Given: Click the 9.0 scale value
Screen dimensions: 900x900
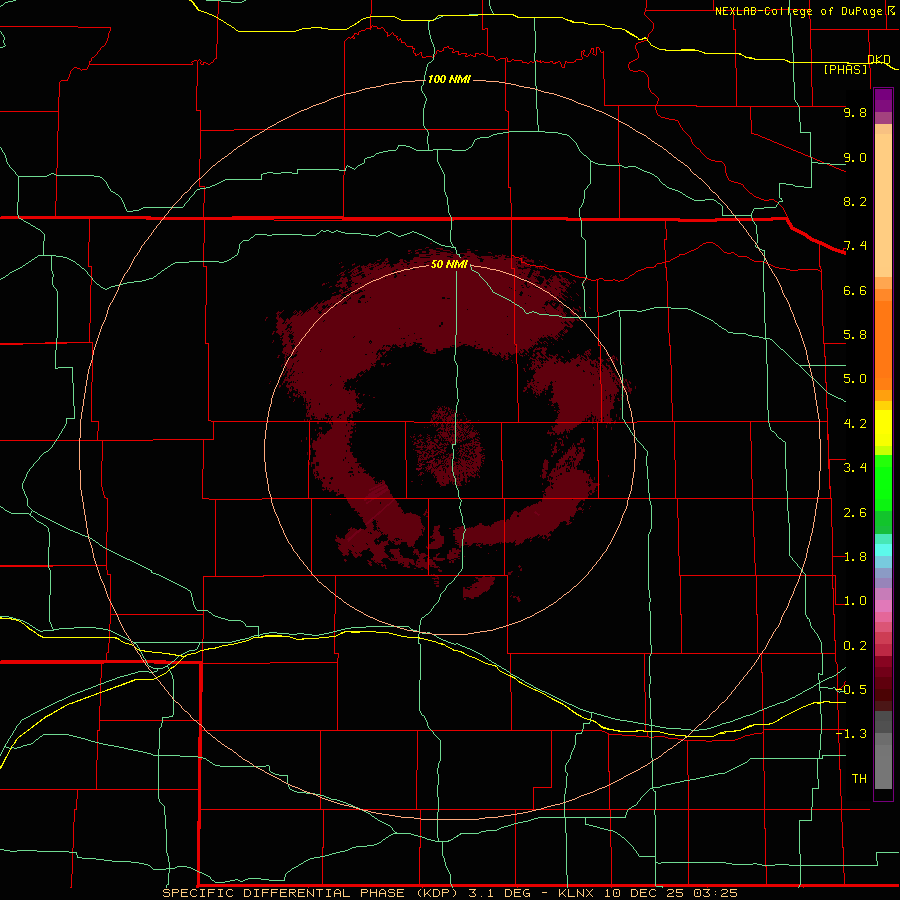Looking at the screenshot, I should click(x=855, y=157).
